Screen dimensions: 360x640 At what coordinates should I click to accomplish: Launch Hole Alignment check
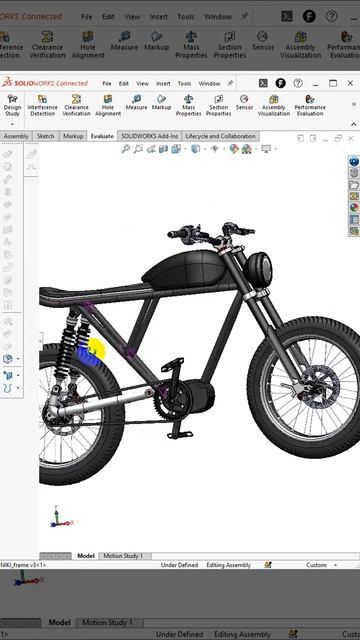coord(108,105)
